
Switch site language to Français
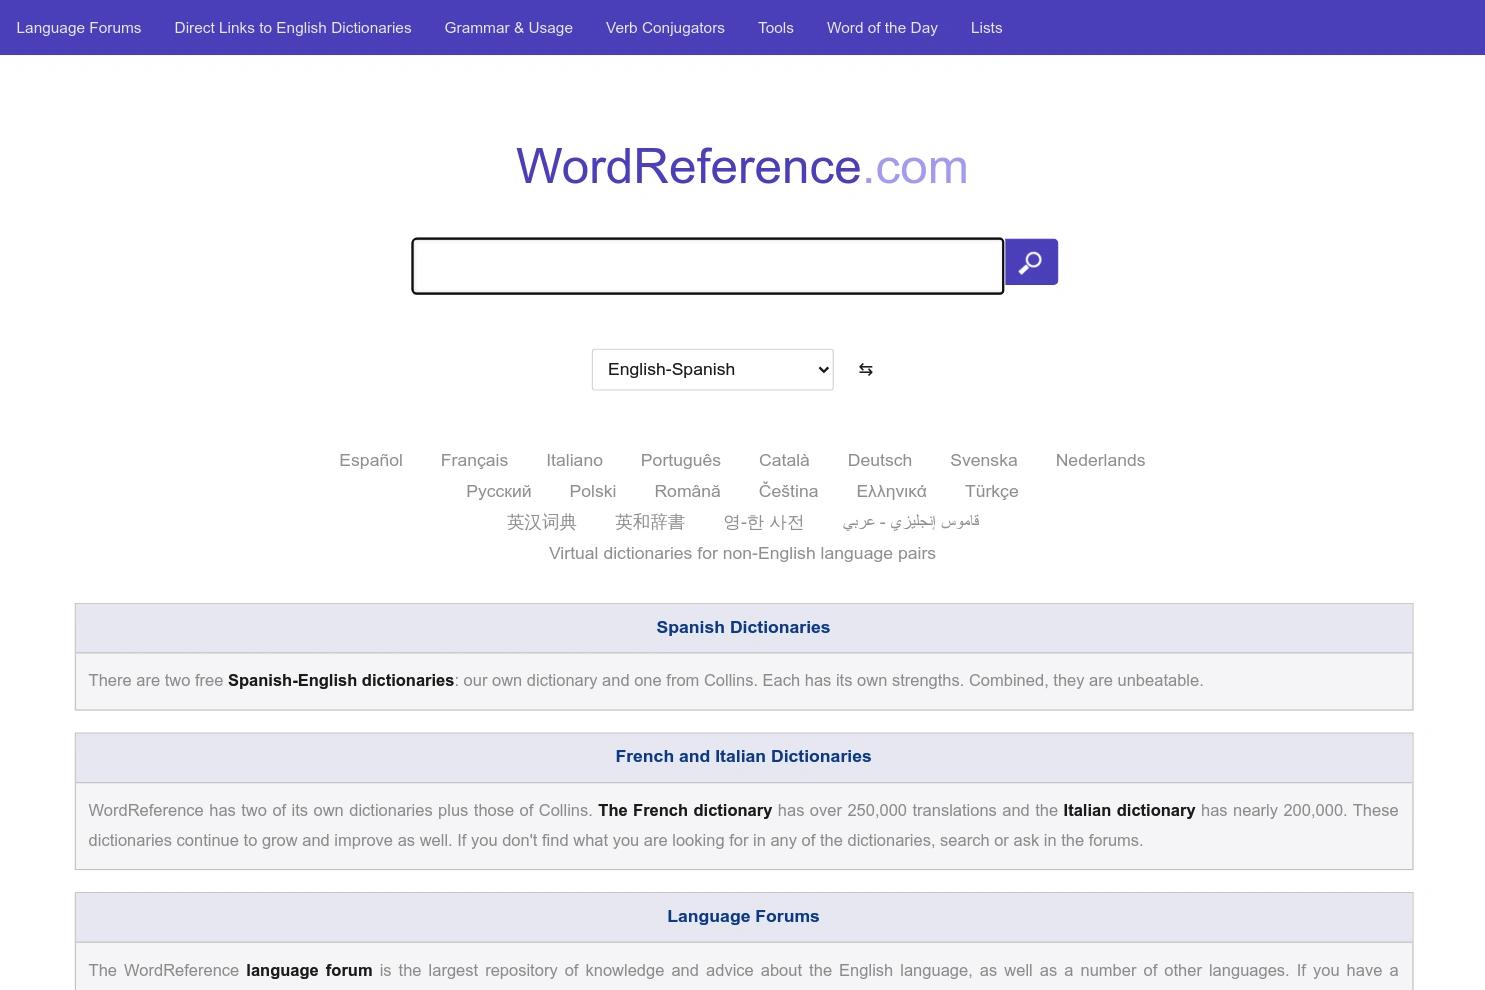click(474, 460)
